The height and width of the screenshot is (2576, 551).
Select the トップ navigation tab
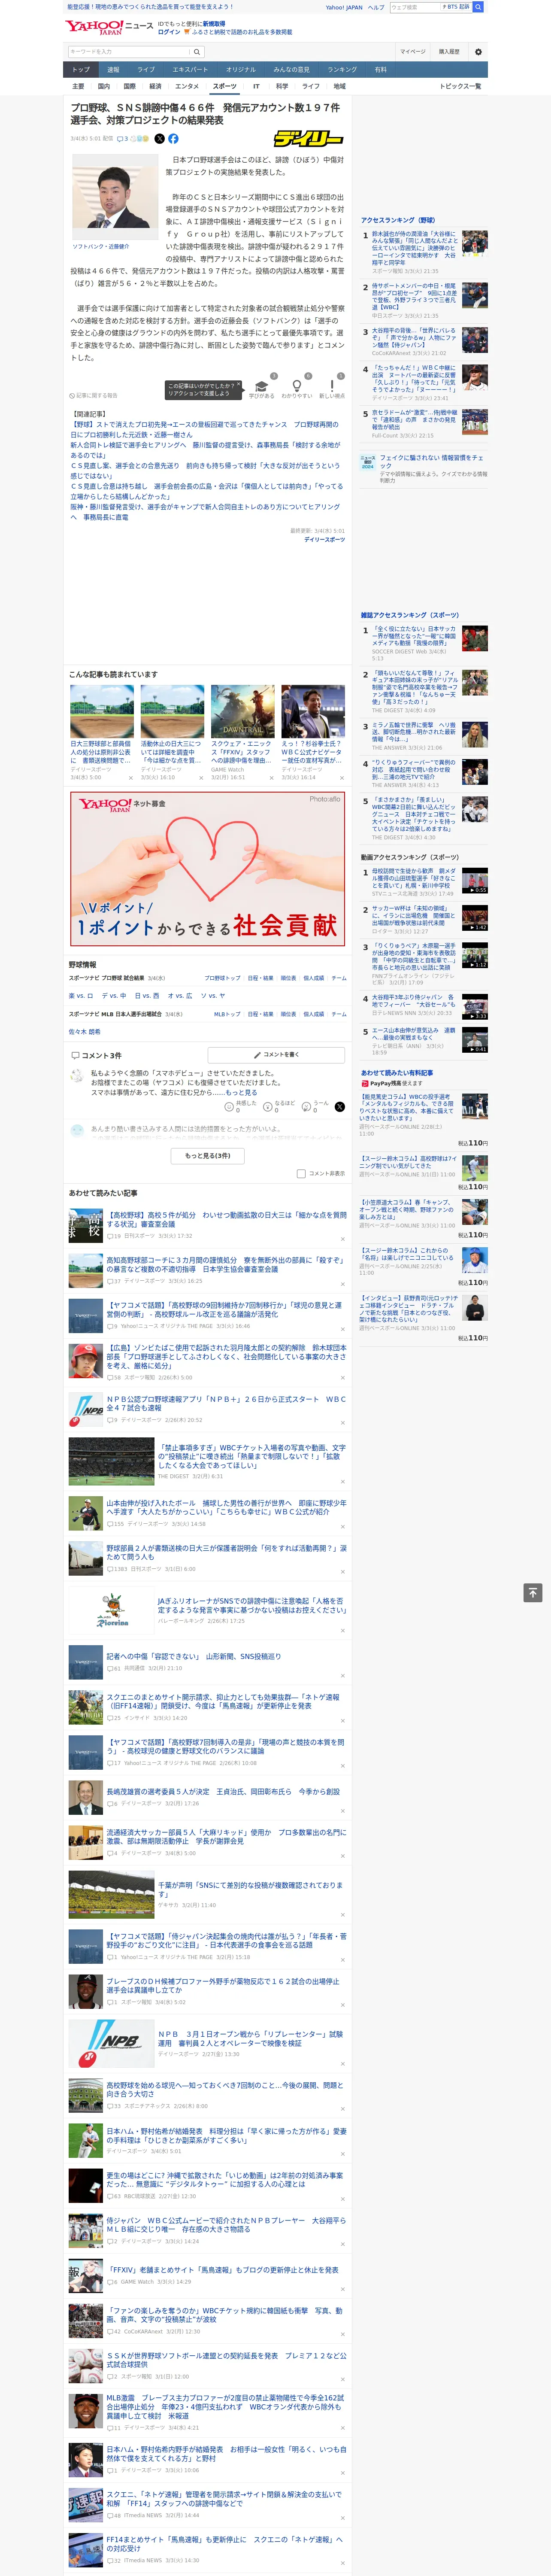coord(81,70)
